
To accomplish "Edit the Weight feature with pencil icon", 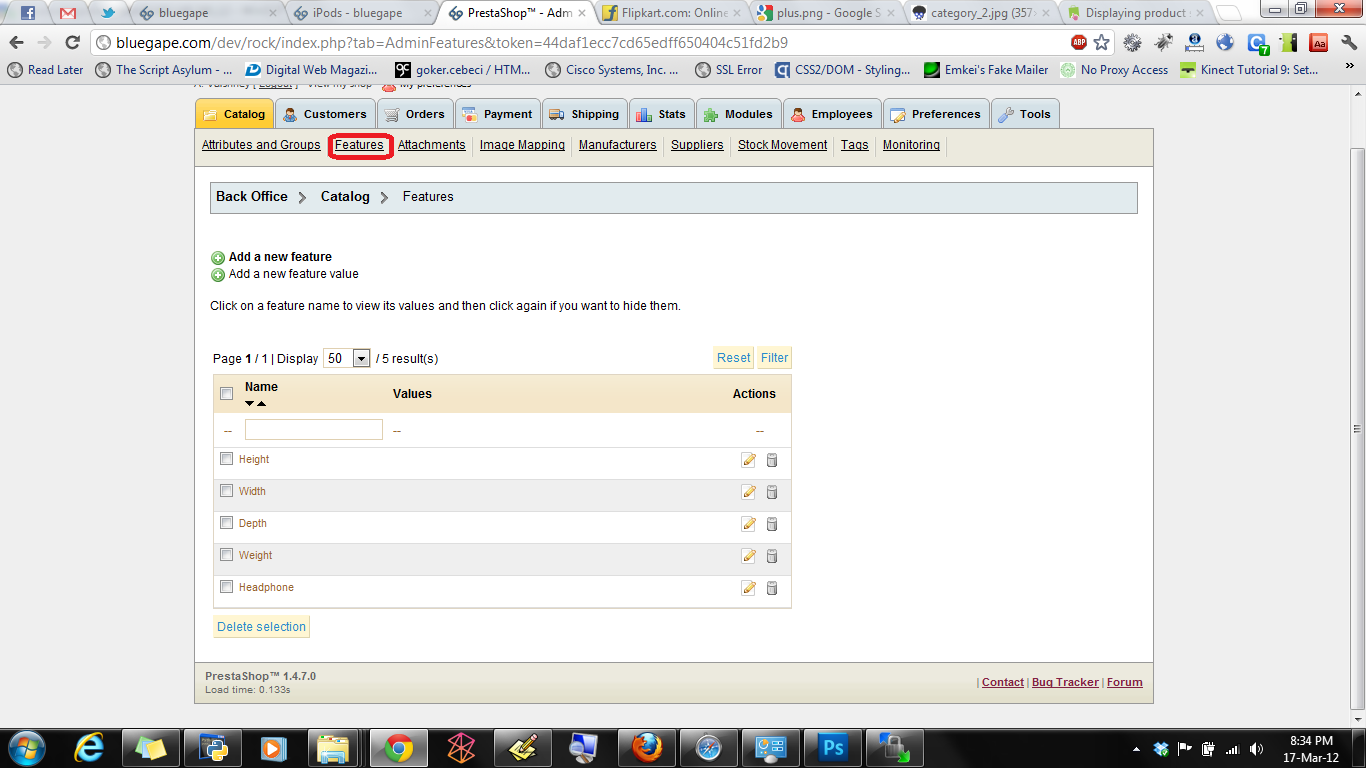I will tap(748, 556).
